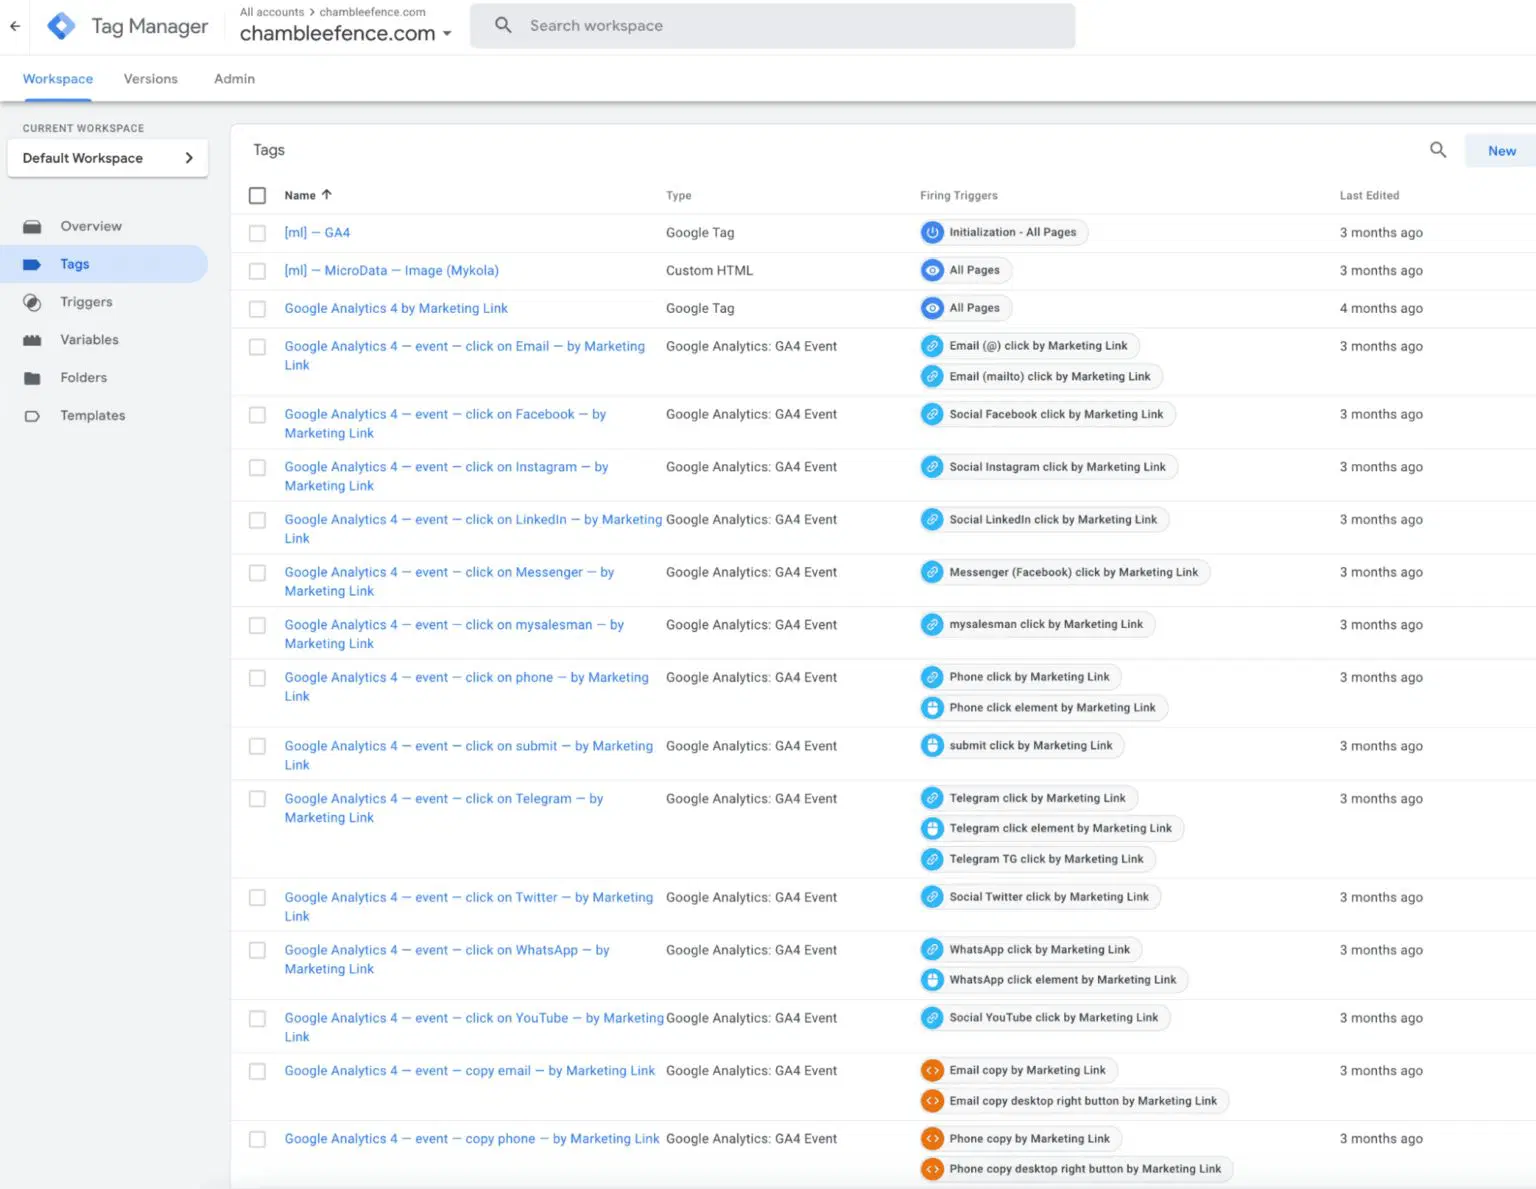This screenshot has width=1536, height=1189.
Task: Click the Triggers icon in the sidebar
Action: click(x=32, y=302)
